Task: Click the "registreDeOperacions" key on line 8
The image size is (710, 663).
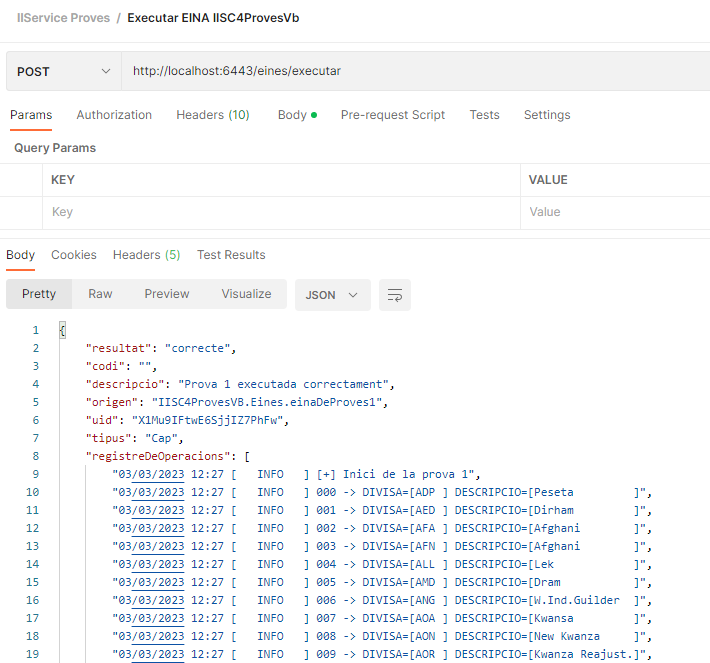Action: click(158, 456)
